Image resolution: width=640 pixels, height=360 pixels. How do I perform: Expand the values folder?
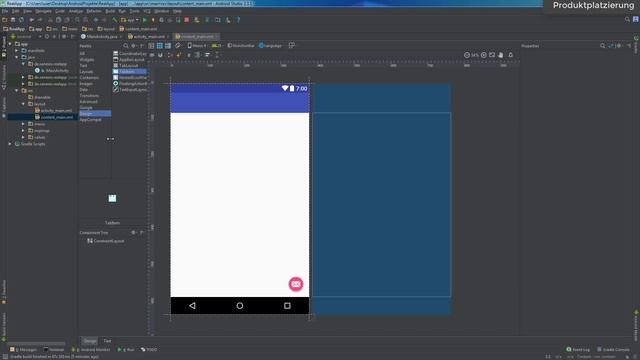pos(23,137)
